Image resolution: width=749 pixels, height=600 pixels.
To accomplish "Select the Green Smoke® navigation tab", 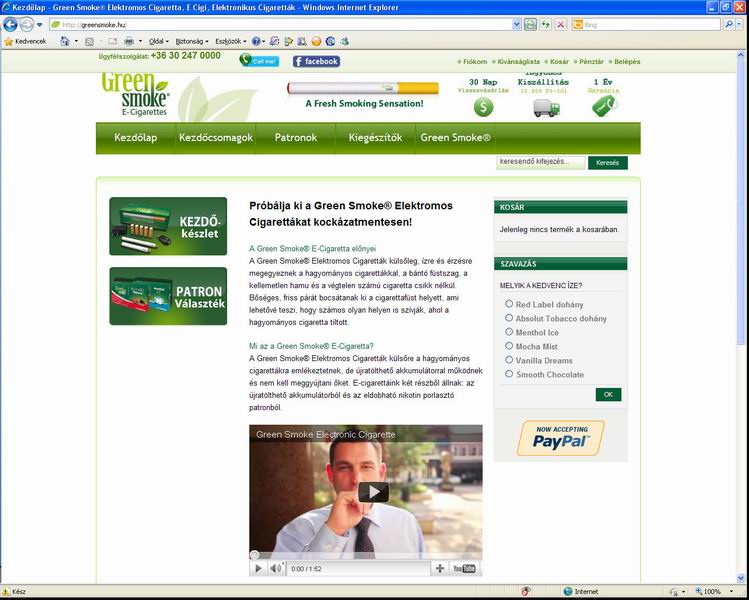I will (455, 138).
